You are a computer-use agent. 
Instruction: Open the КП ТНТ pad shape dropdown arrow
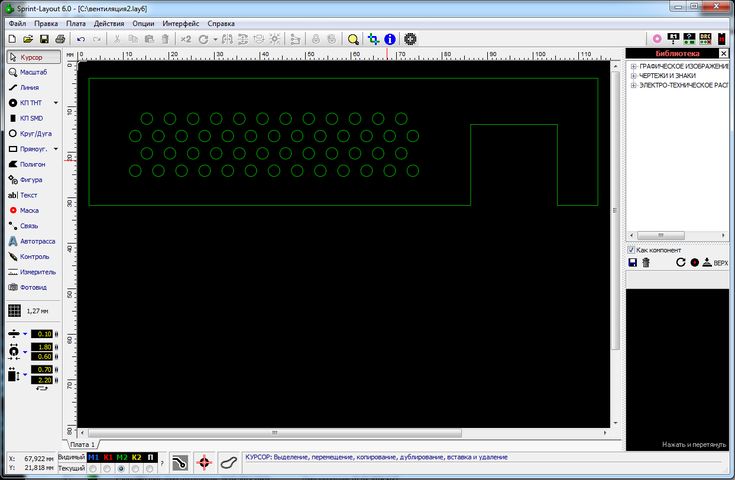[x=56, y=103]
